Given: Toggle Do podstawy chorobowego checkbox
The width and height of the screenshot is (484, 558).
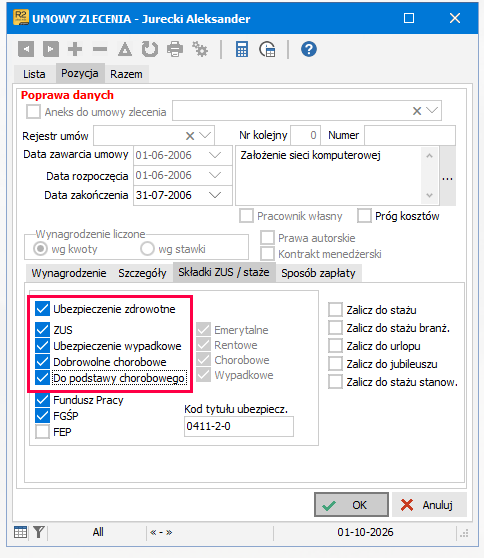Looking at the screenshot, I should 42,378.
